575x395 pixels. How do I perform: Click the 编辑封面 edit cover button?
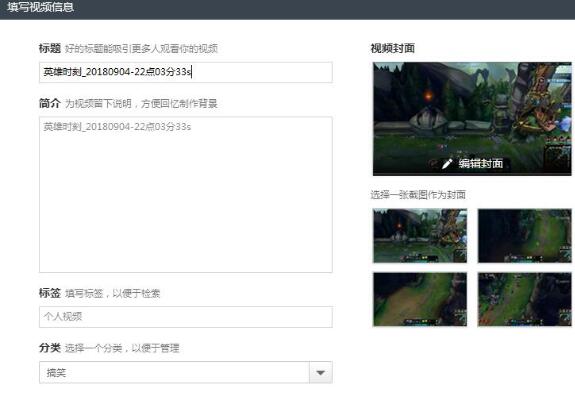(472, 163)
